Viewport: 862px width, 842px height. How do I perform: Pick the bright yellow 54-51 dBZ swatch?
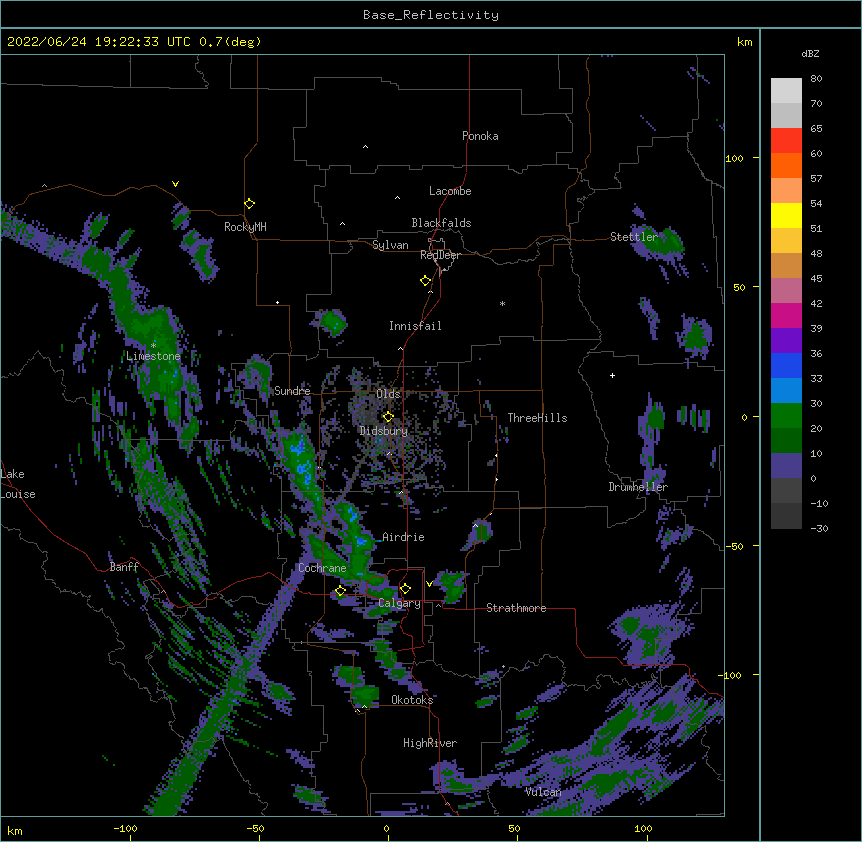point(786,215)
